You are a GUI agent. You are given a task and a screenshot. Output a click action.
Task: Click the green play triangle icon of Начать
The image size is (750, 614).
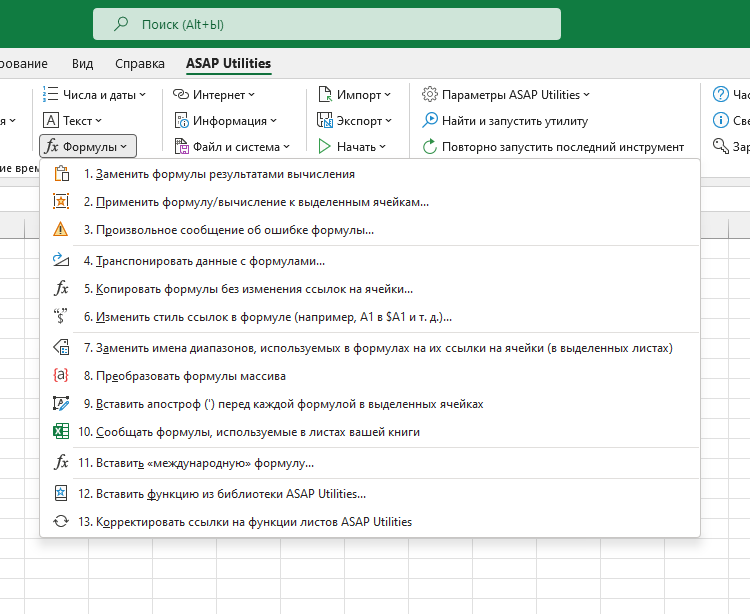tap(324, 146)
